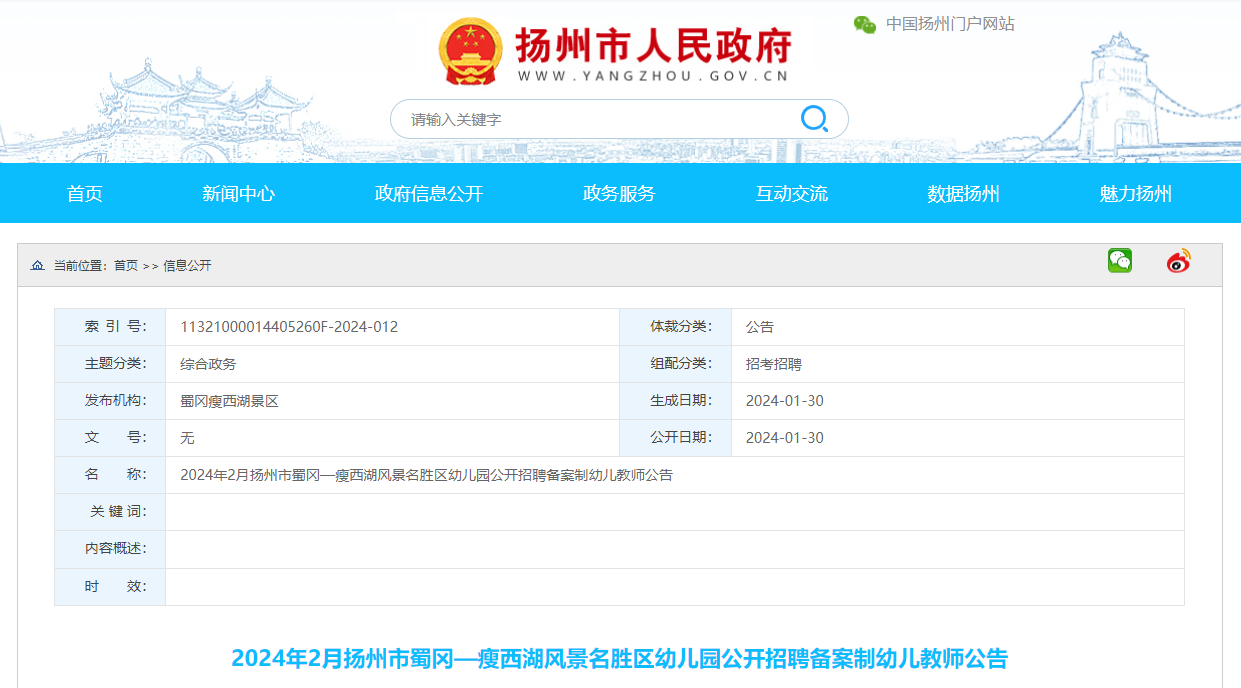Share to Weibo using the red icon
1241x688 pixels.
(x=1179, y=261)
